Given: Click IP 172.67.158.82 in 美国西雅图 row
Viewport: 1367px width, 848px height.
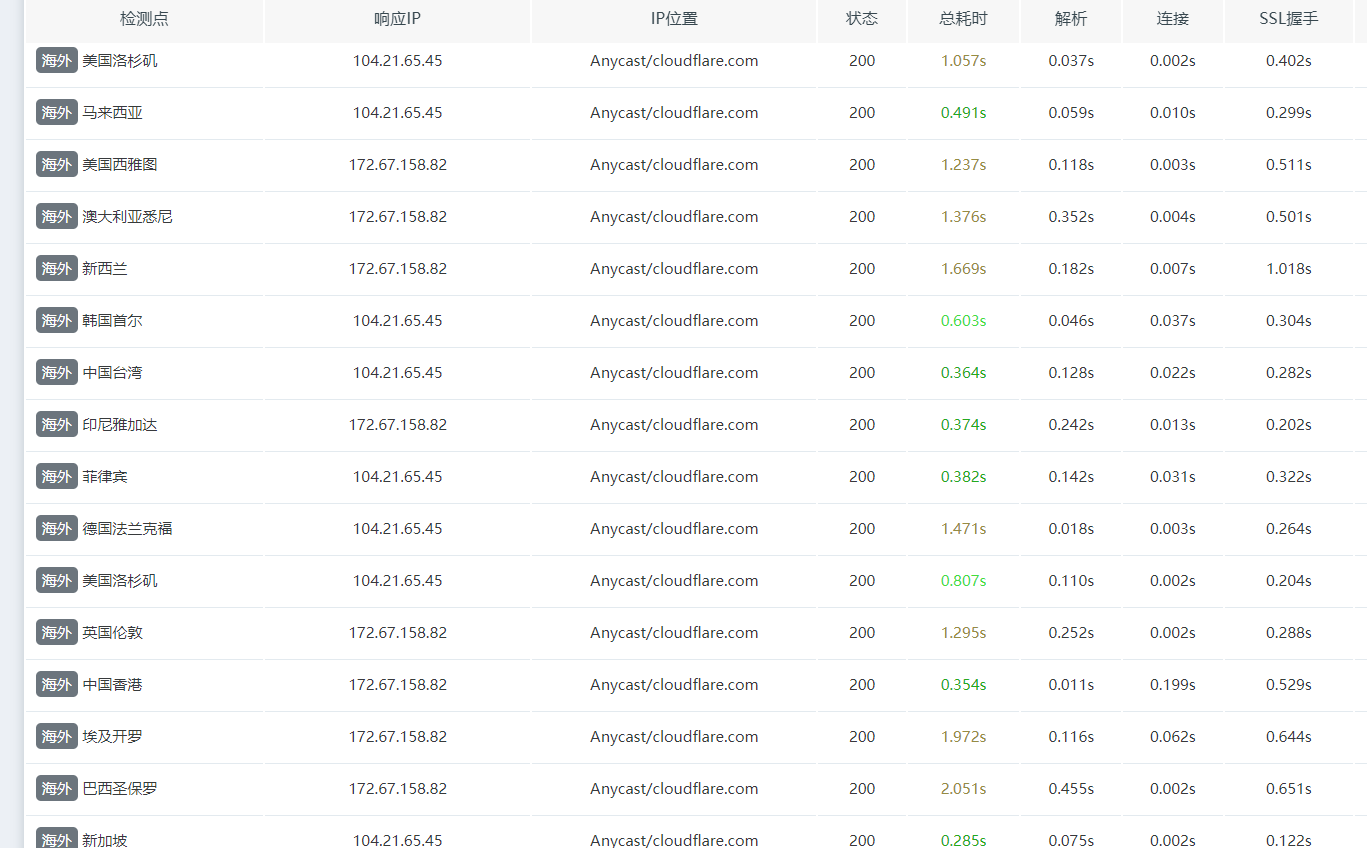Looking at the screenshot, I should coord(397,165).
